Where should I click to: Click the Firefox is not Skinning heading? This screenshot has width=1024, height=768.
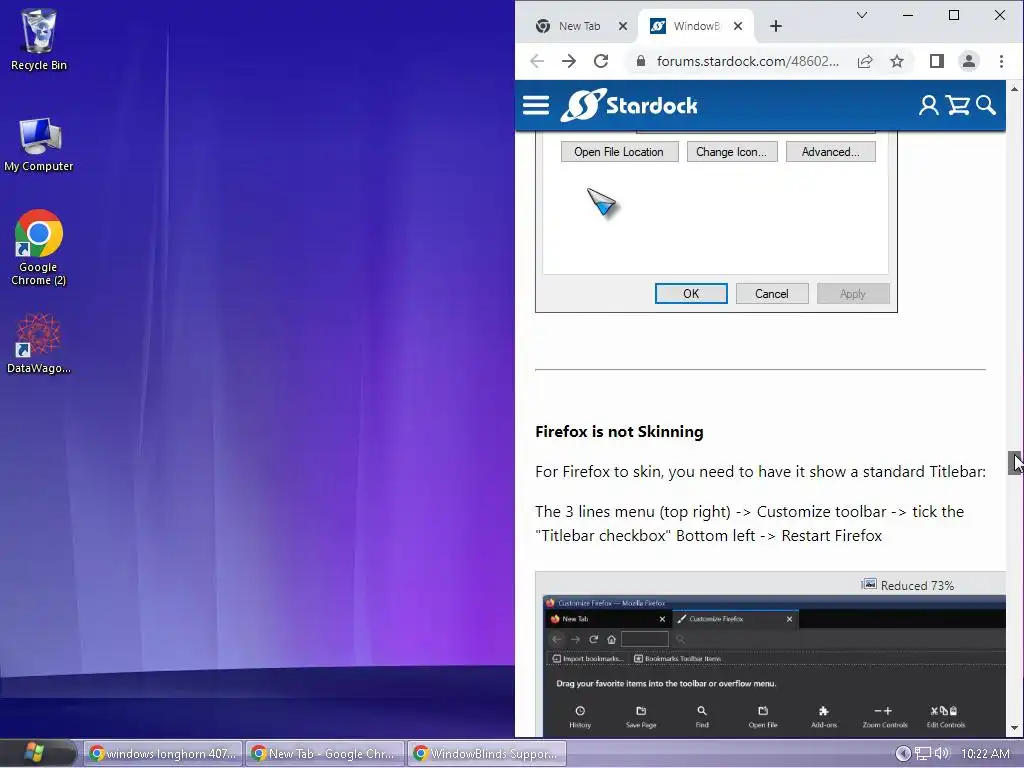(619, 432)
